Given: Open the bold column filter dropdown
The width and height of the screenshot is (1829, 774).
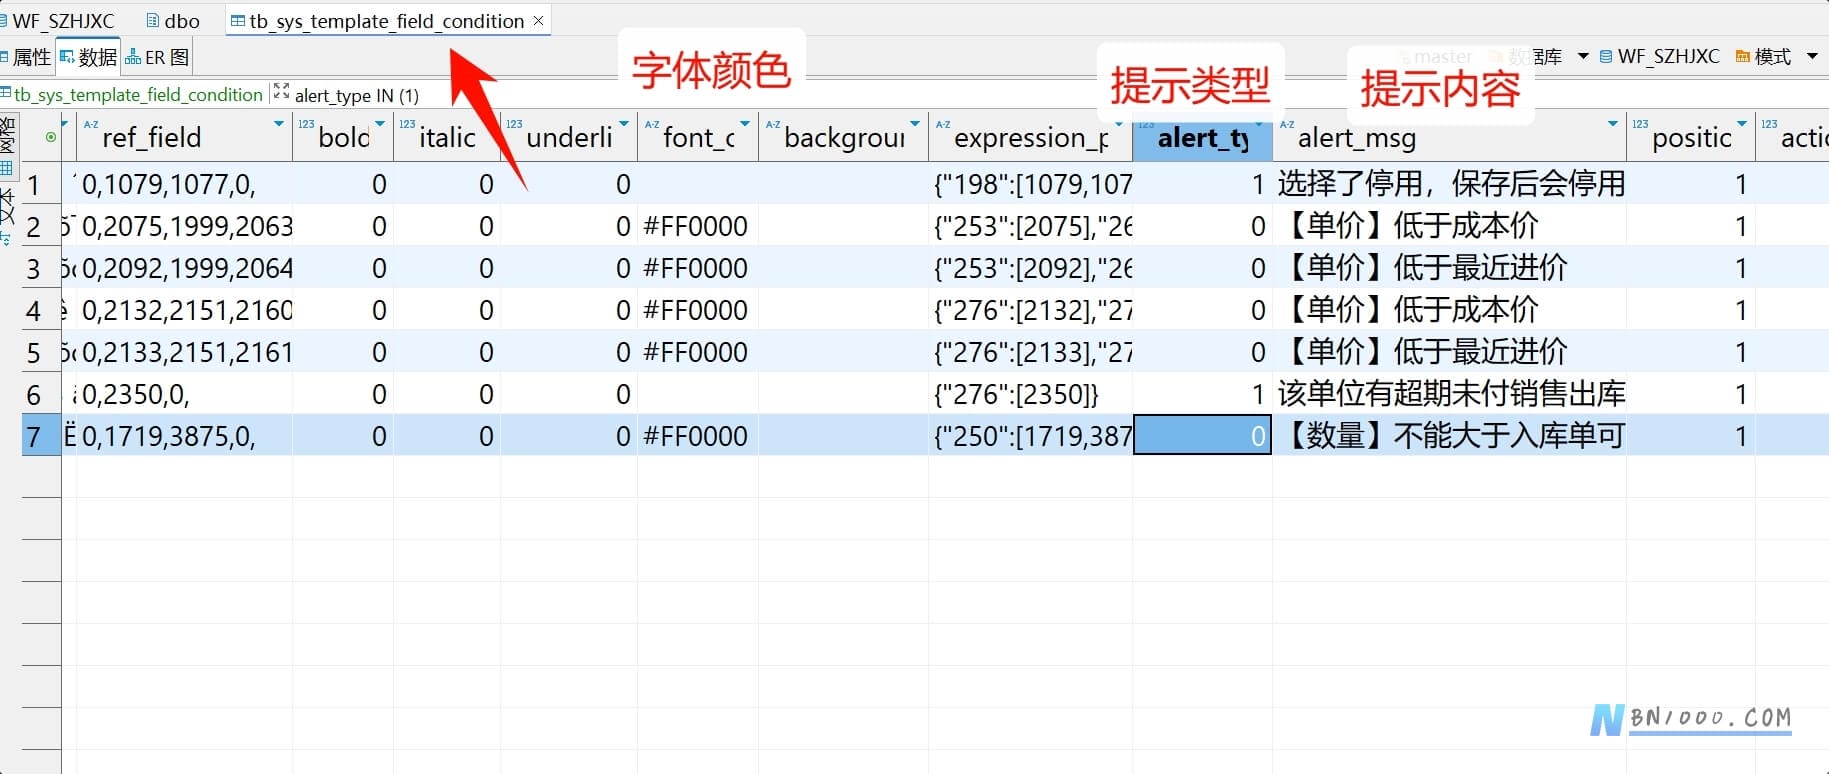Looking at the screenshot, I should coord(380,124).
